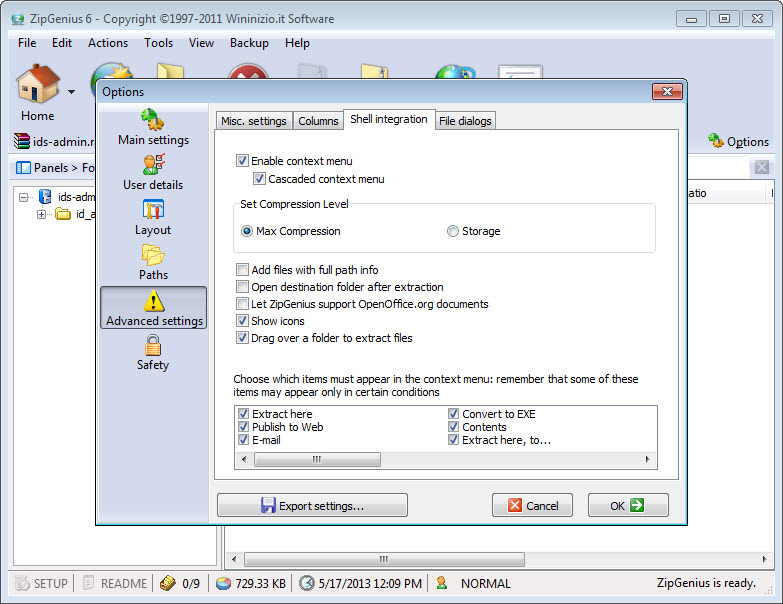Confirm with the OK button
The width and height of the screenshot is (783, 604).
pyautogui.click(x=628, y=505)
